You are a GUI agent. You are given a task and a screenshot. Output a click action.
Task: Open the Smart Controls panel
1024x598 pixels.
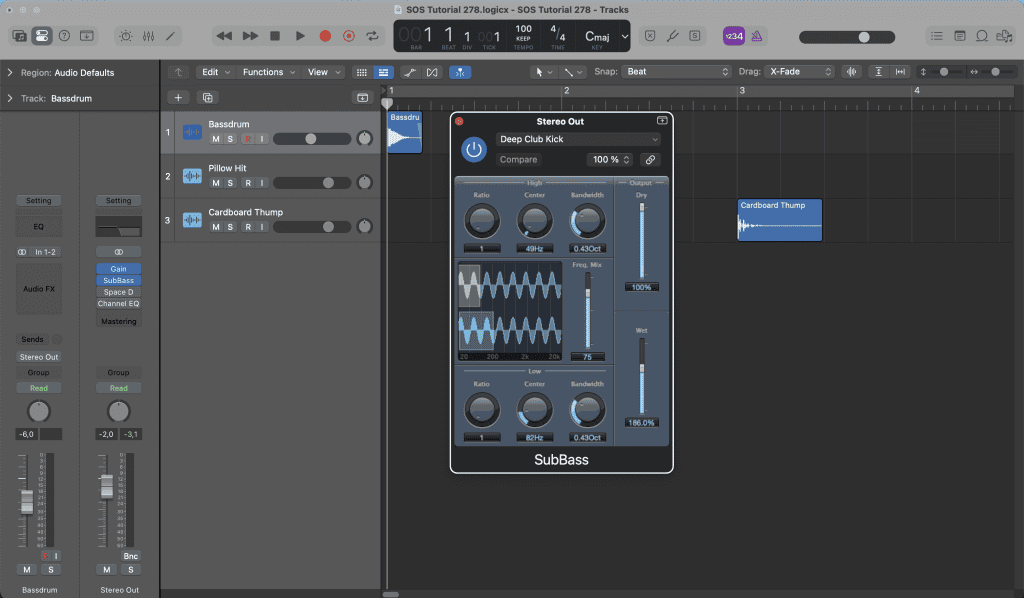[125, 36]
